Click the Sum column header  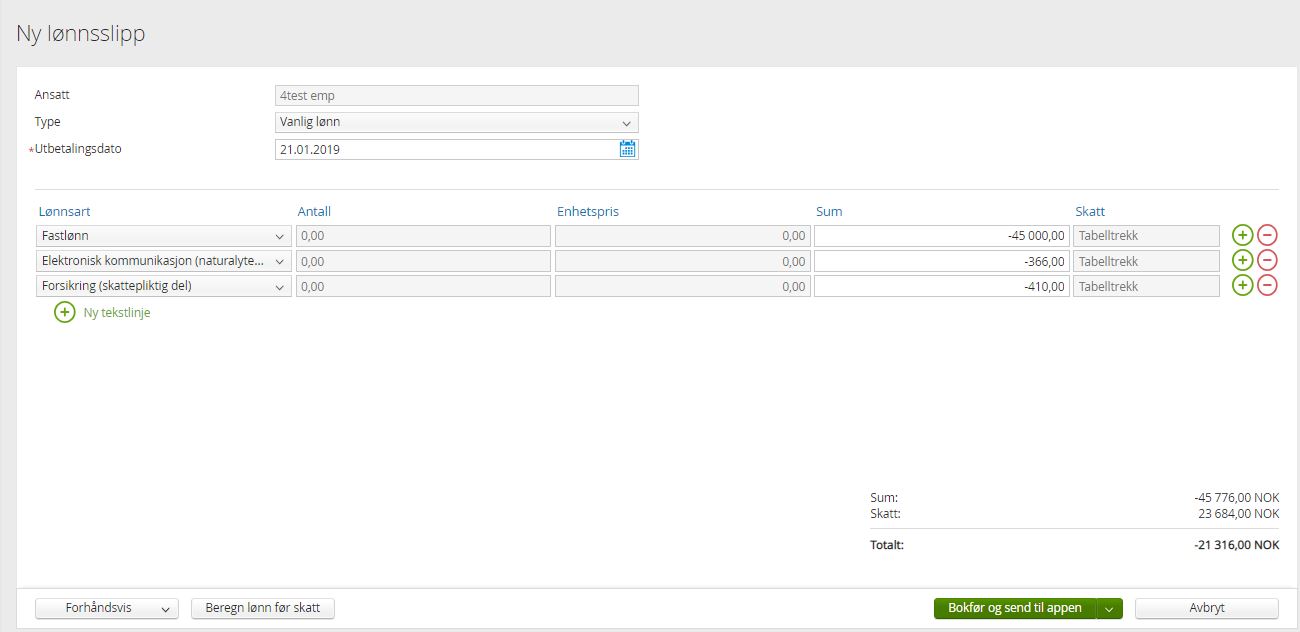(829, 212)
